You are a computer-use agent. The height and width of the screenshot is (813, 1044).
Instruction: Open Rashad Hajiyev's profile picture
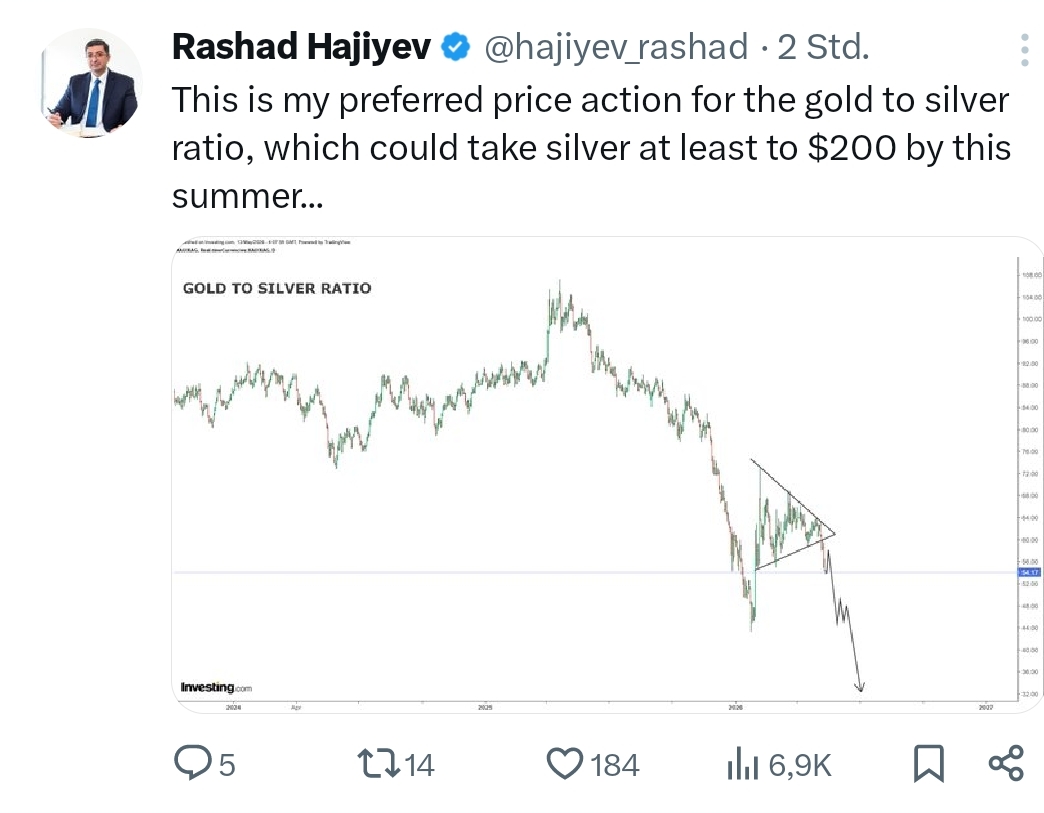tap(92, 83)
